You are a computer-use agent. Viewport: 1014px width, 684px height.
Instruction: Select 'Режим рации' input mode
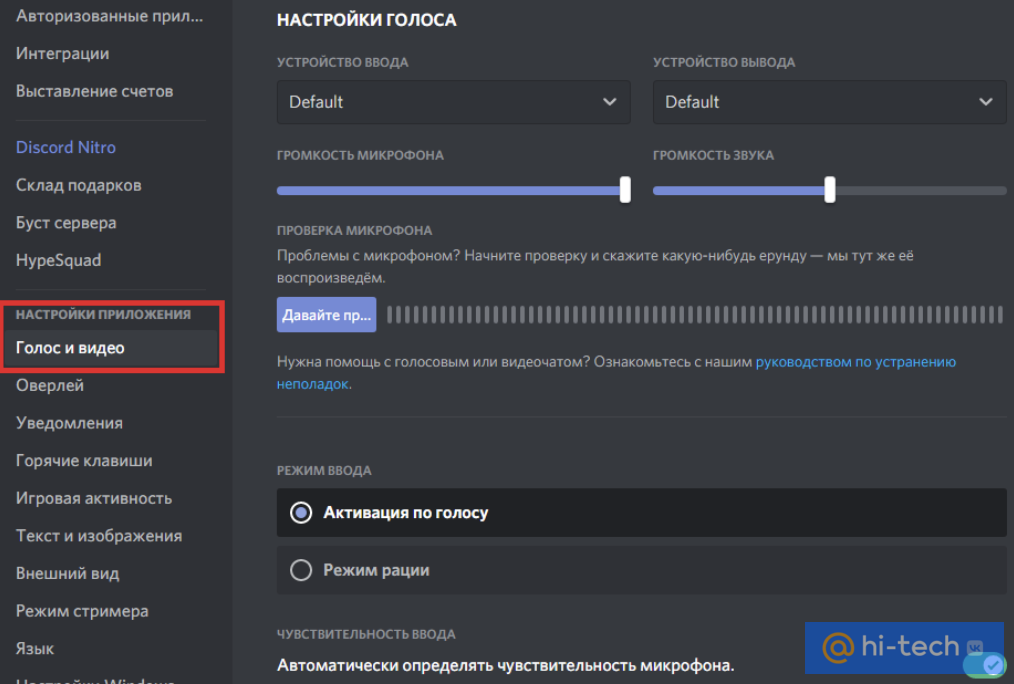(642, 570)
